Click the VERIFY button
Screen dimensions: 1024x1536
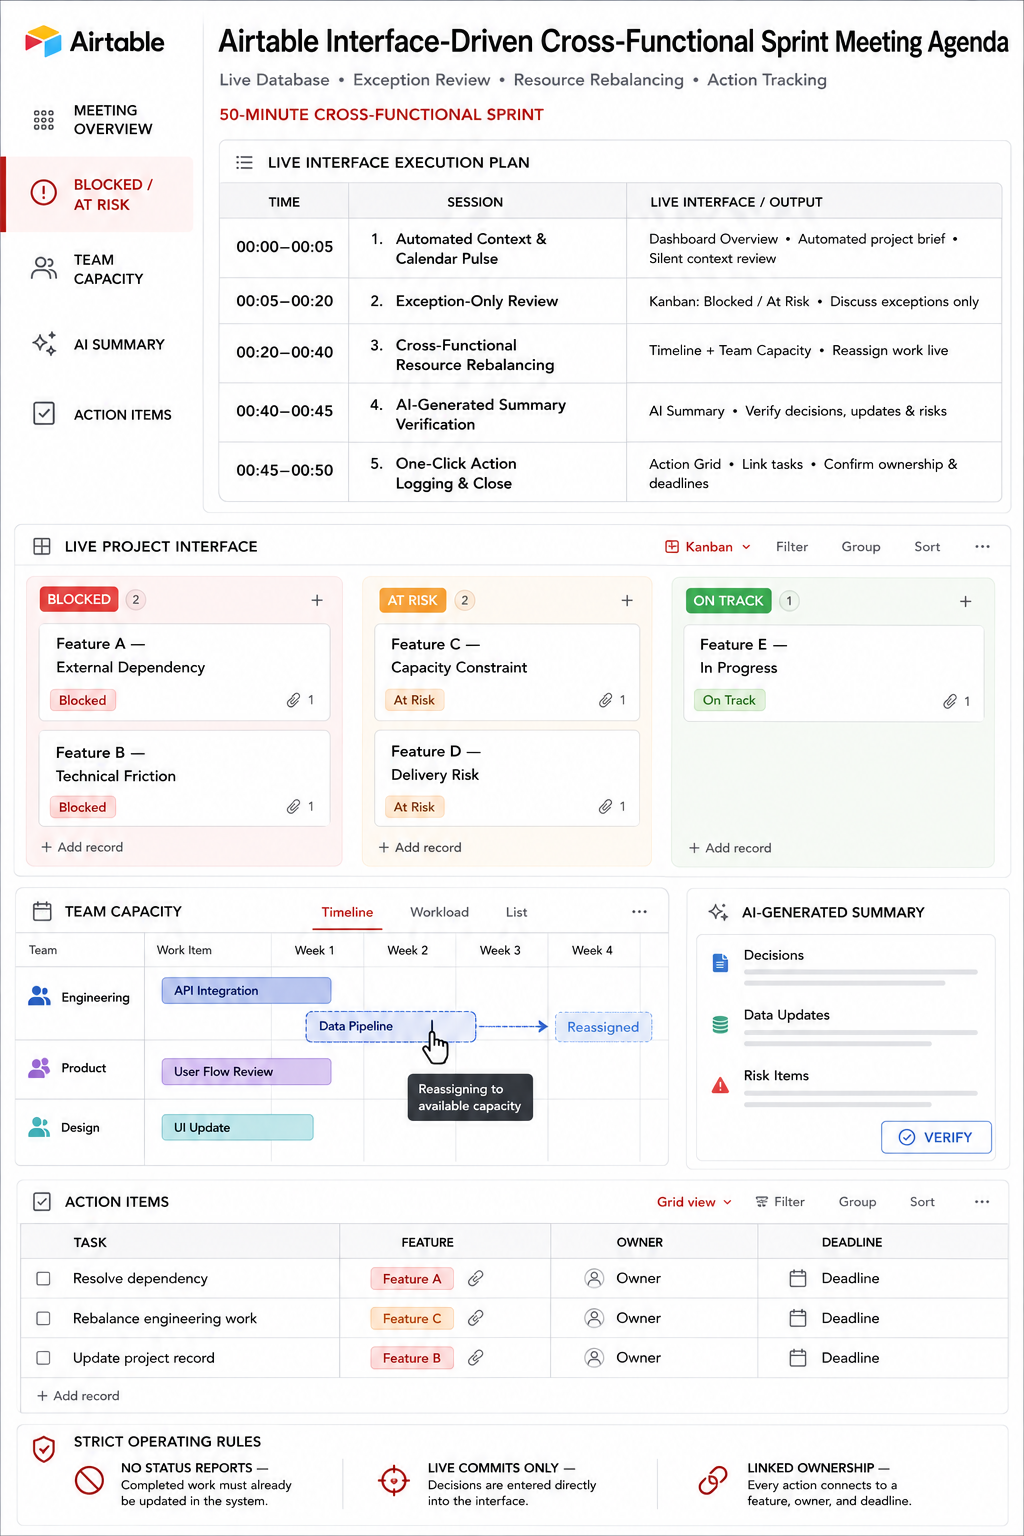tap(936, 1137)
